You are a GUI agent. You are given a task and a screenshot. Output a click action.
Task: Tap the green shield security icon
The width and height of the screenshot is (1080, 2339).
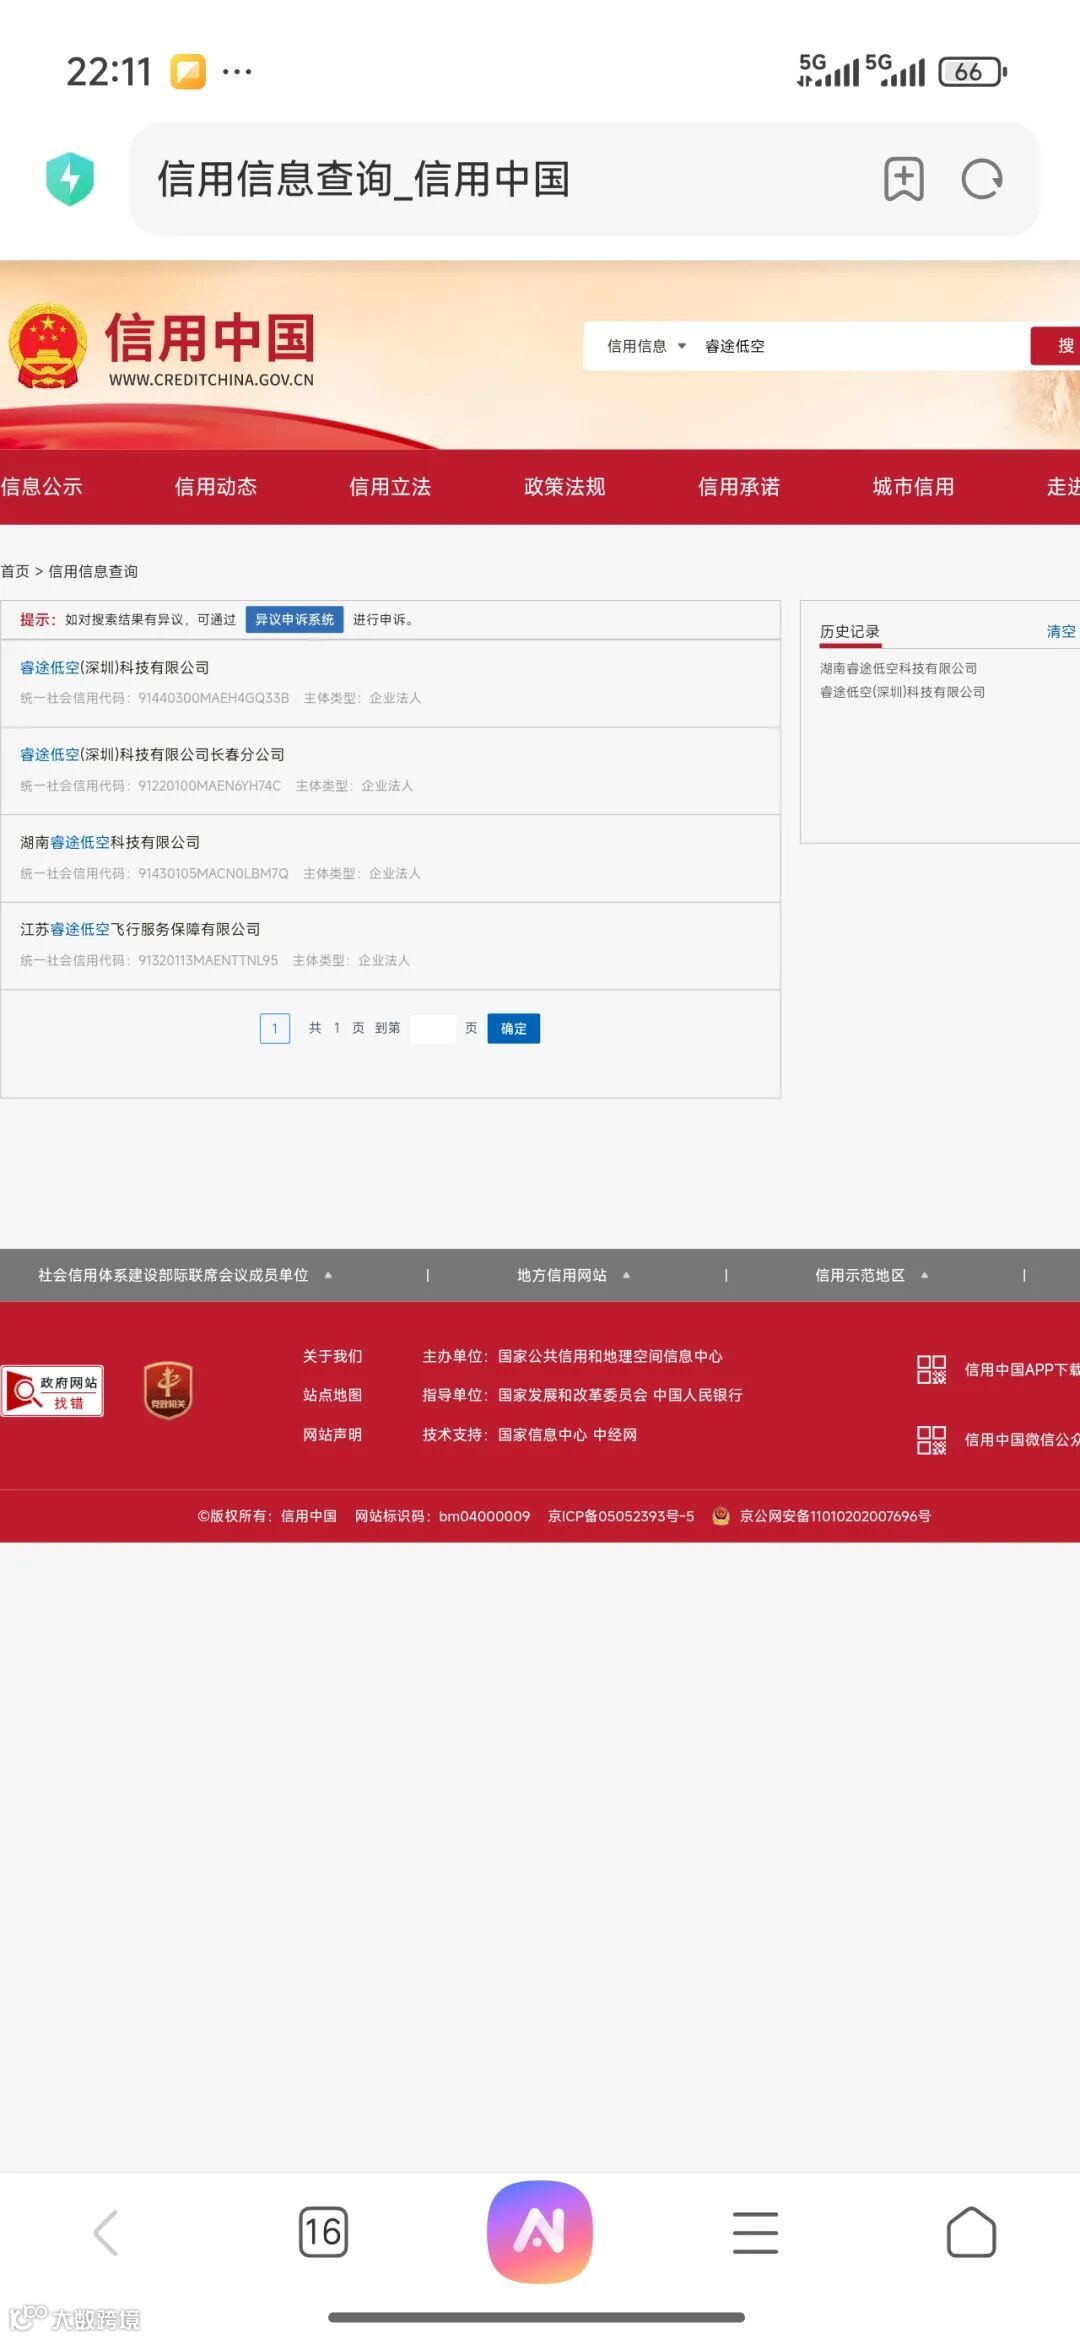pyautogui.click(x=70, y=179)
